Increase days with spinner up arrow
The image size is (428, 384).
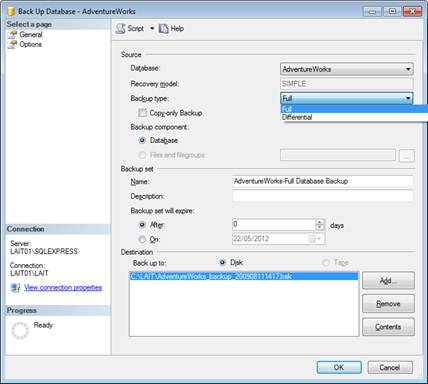point(320,222)
